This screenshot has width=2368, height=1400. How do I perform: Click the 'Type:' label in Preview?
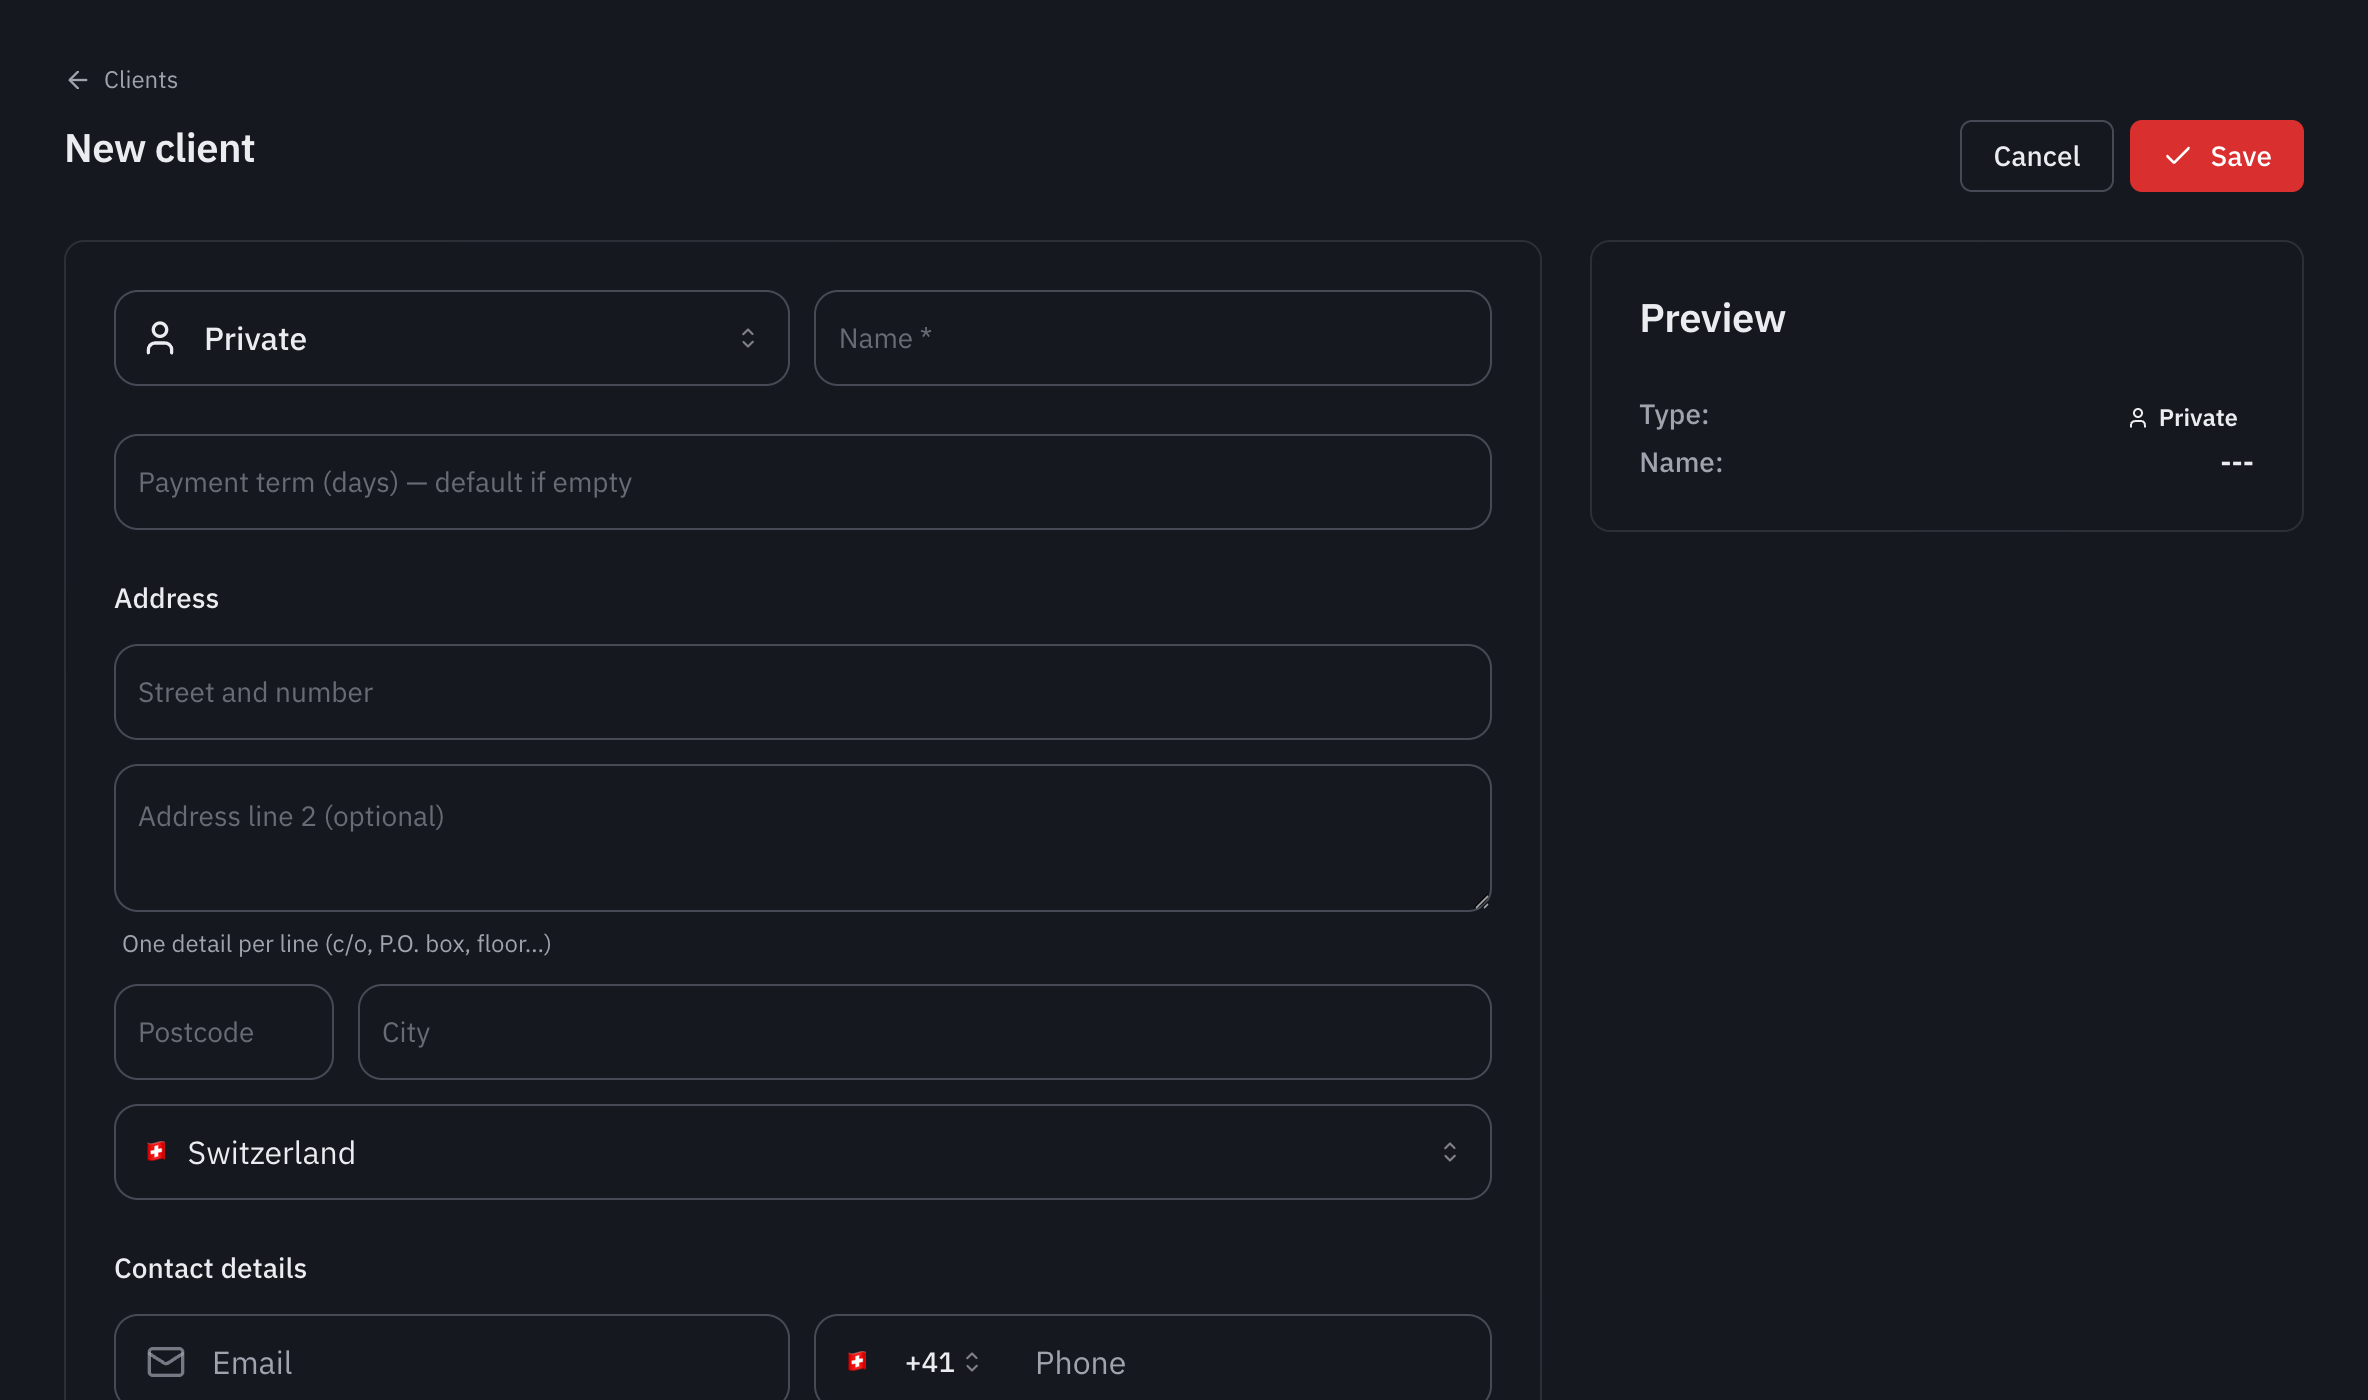(x=1674, y=414)
